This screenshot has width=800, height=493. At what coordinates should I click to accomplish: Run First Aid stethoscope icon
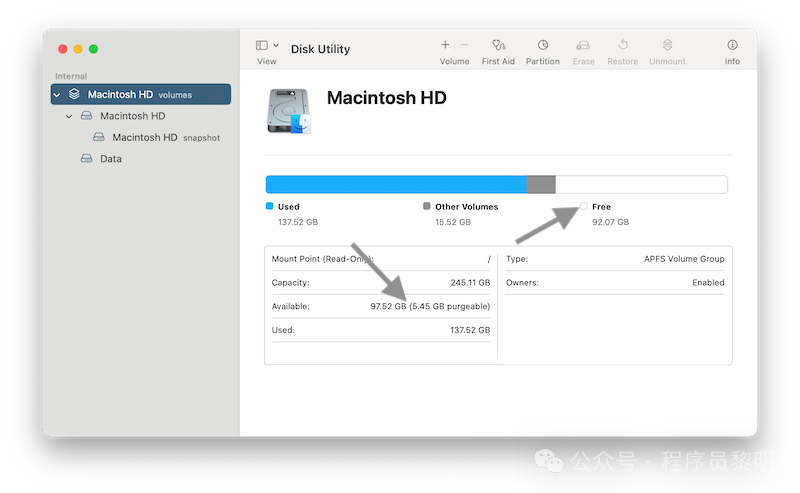[x=498, y=45]
